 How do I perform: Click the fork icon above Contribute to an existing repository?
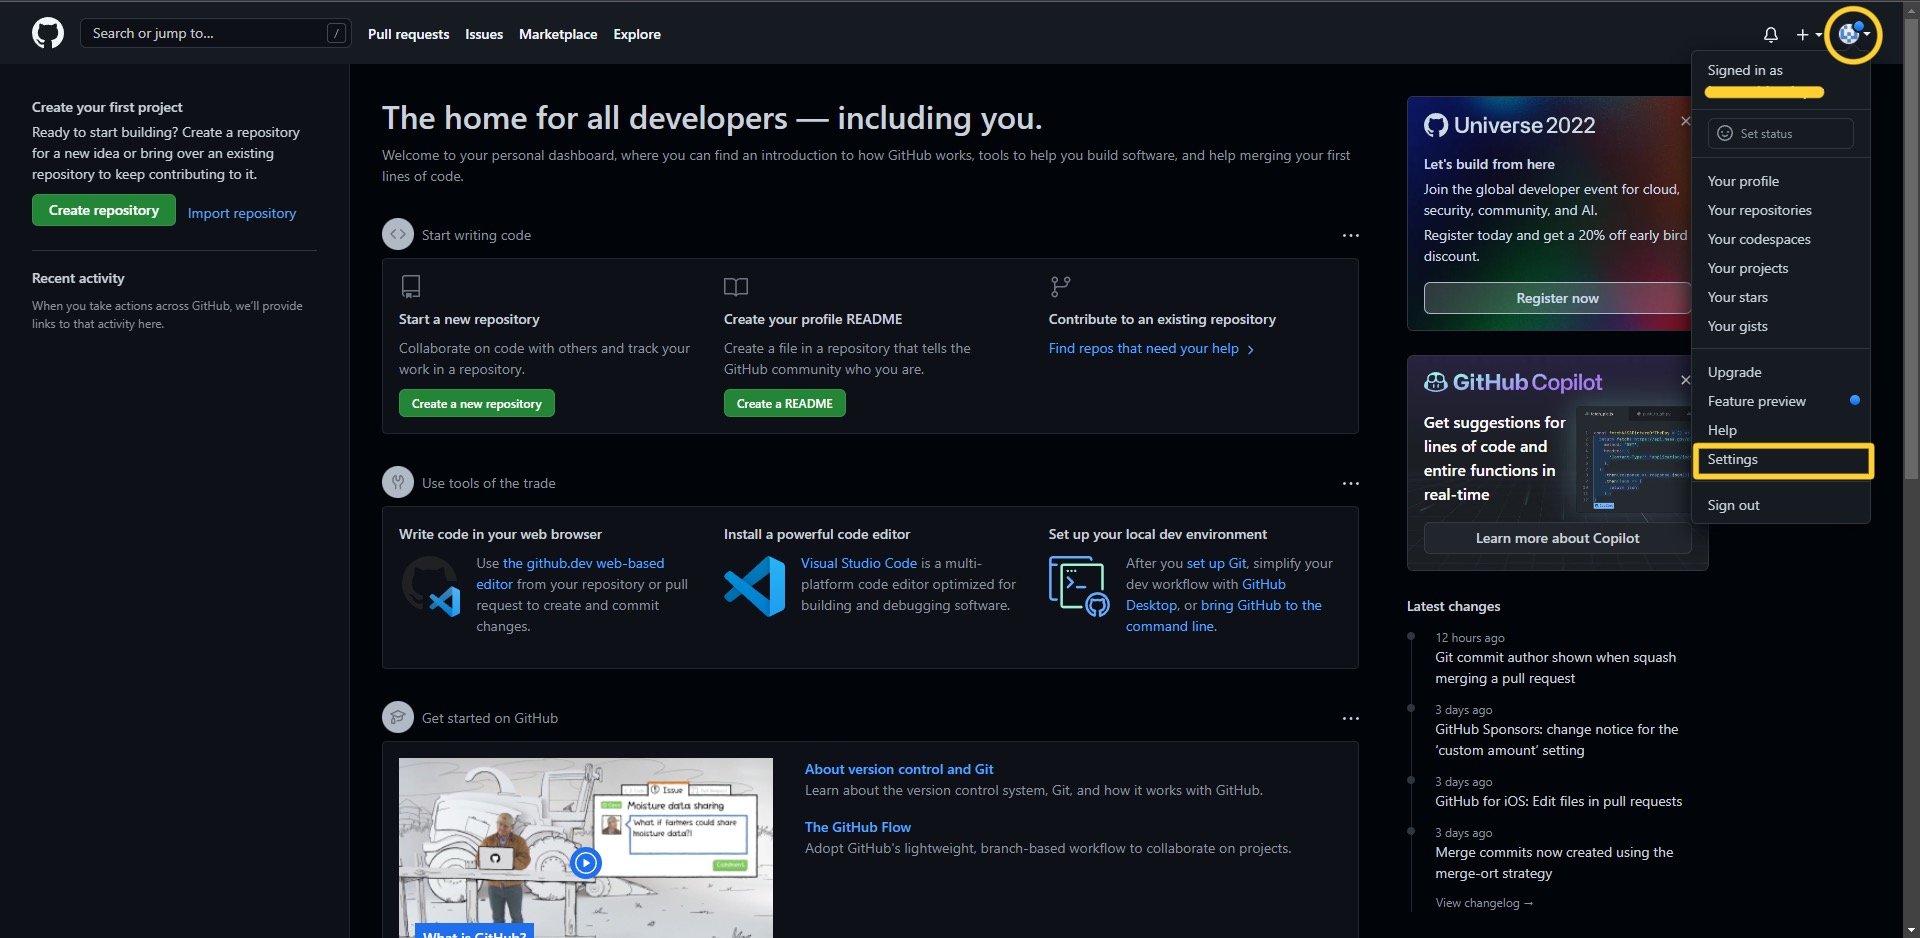coord(1060,286)
